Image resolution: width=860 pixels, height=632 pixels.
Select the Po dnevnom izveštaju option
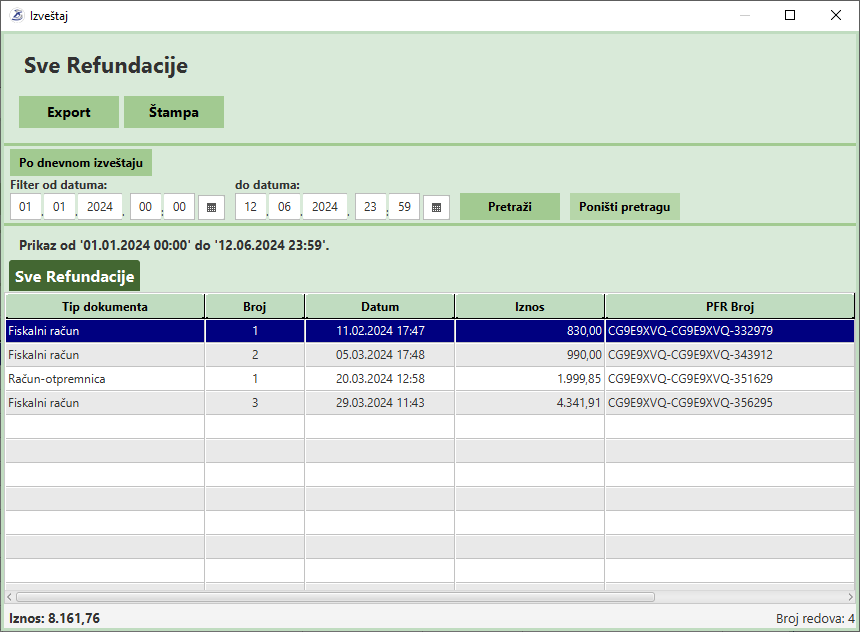click(x=81, y=163)
